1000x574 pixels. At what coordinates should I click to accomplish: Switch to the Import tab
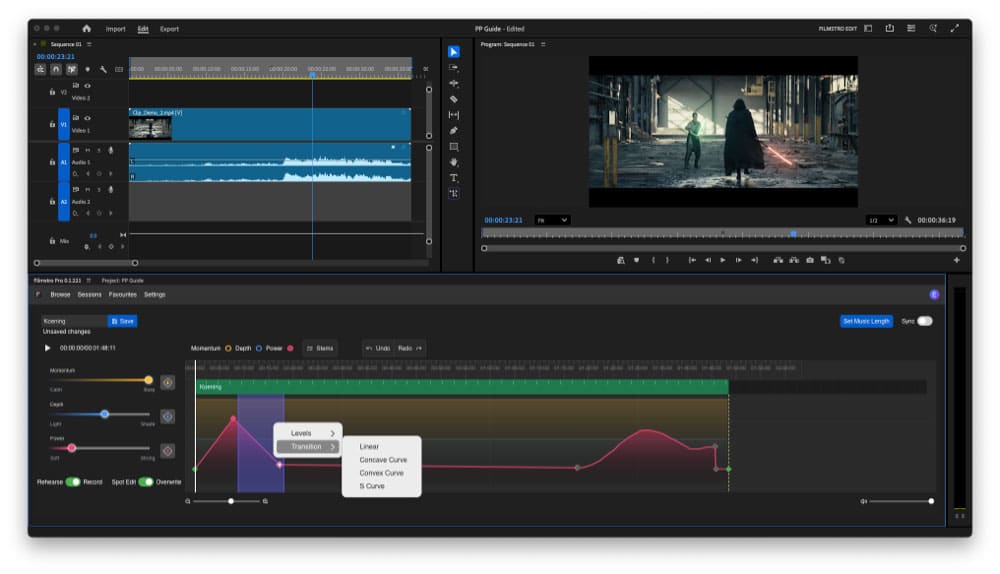[115, 29]
